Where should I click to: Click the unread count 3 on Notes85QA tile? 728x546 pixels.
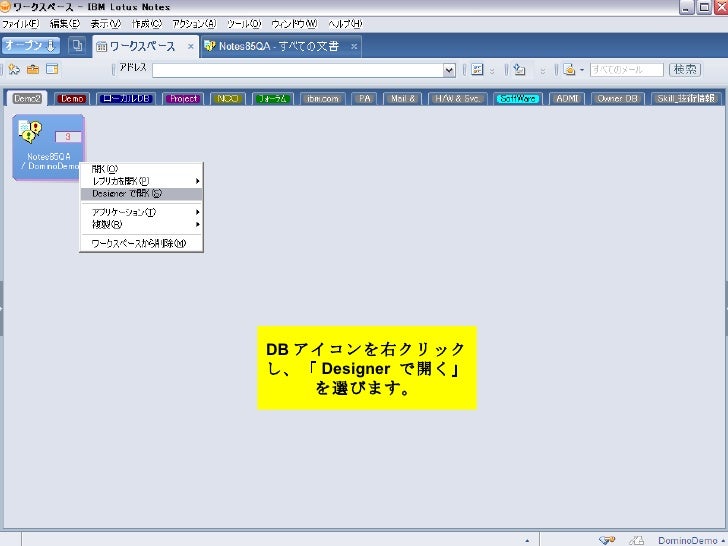coord(68,136)
